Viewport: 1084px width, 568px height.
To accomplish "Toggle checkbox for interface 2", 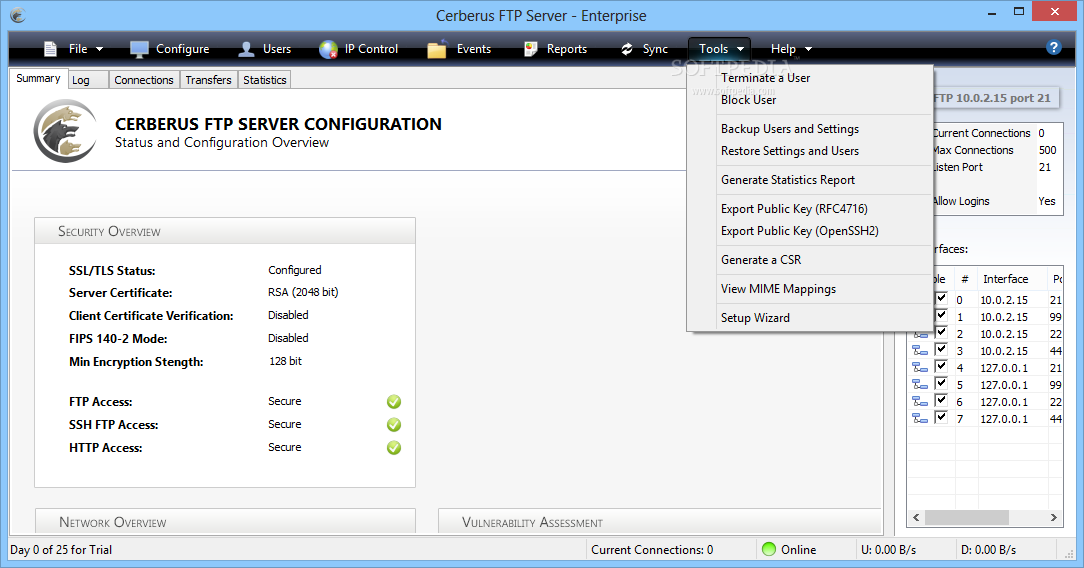I will (x=941, y=332).
